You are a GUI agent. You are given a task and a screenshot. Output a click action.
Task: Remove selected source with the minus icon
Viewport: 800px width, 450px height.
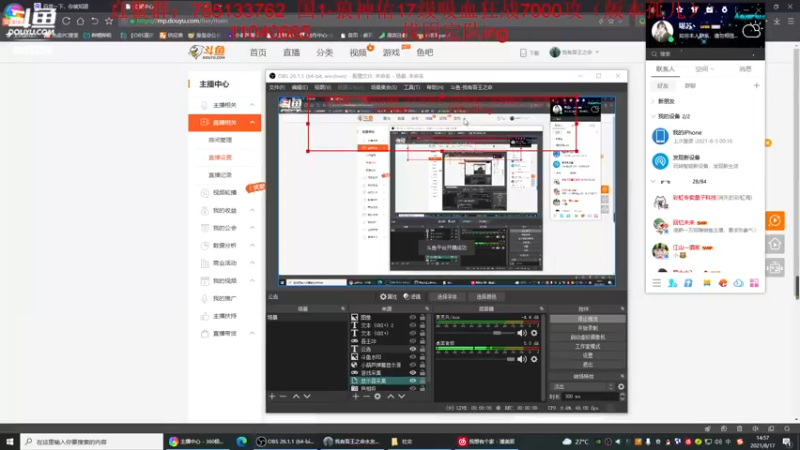366,396
